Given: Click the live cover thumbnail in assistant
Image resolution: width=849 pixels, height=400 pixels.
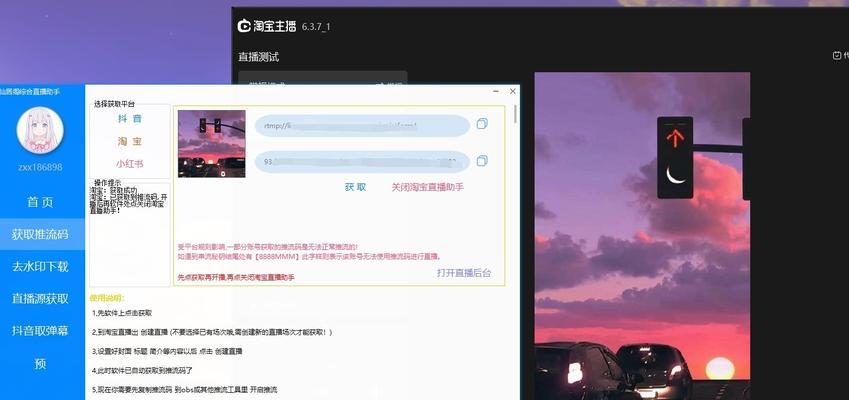Looking at the screenshot, I should tap(212, 143).
